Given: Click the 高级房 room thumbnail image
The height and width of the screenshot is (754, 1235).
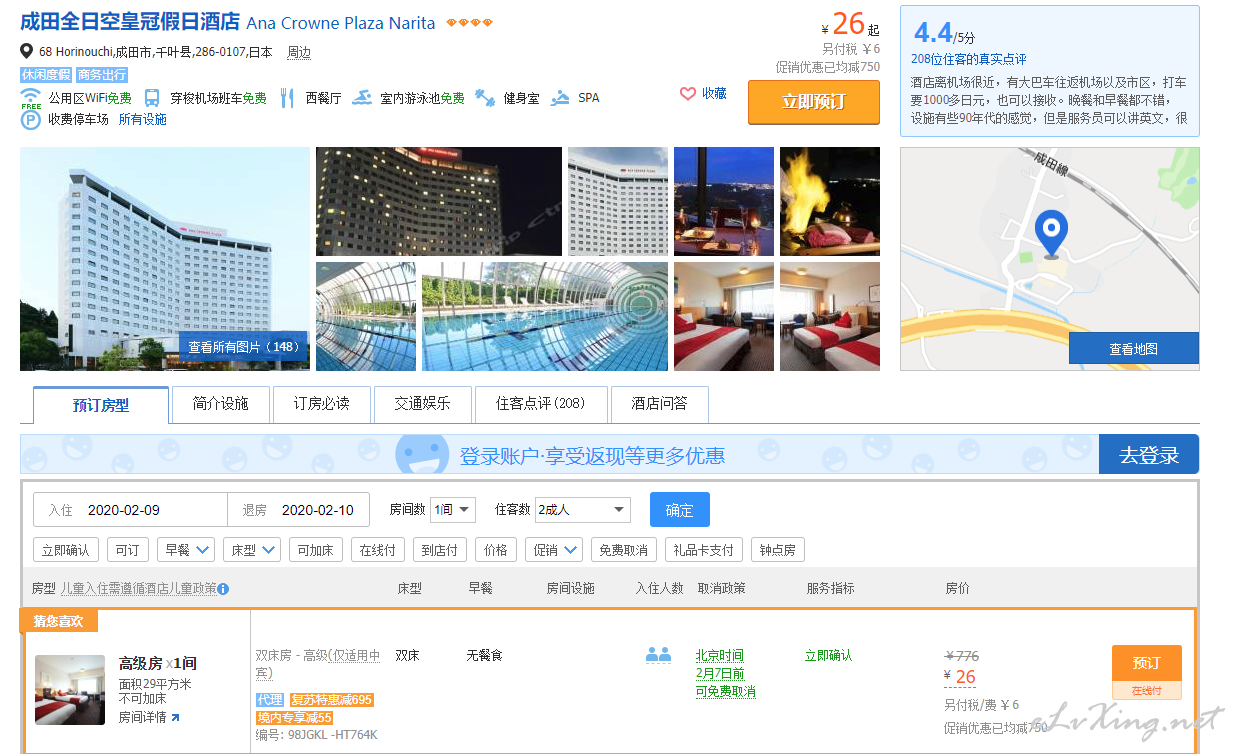Looking at the screenshot, I should click(x=70, y=690).
